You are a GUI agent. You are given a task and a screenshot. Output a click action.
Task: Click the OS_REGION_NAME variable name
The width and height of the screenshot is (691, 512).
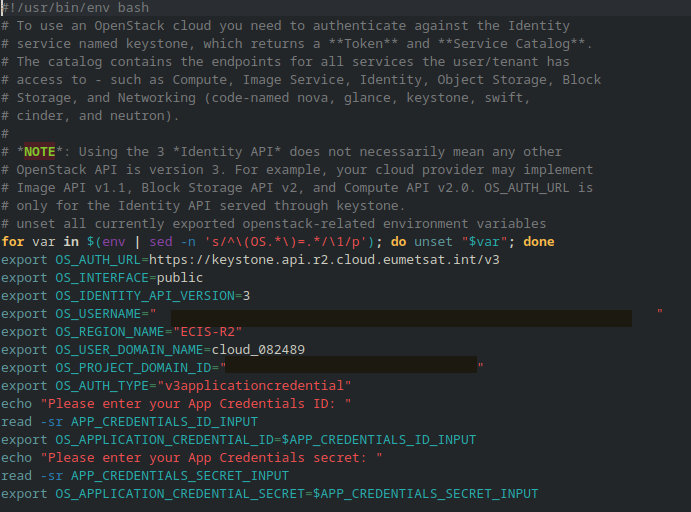tap(110, 332)
